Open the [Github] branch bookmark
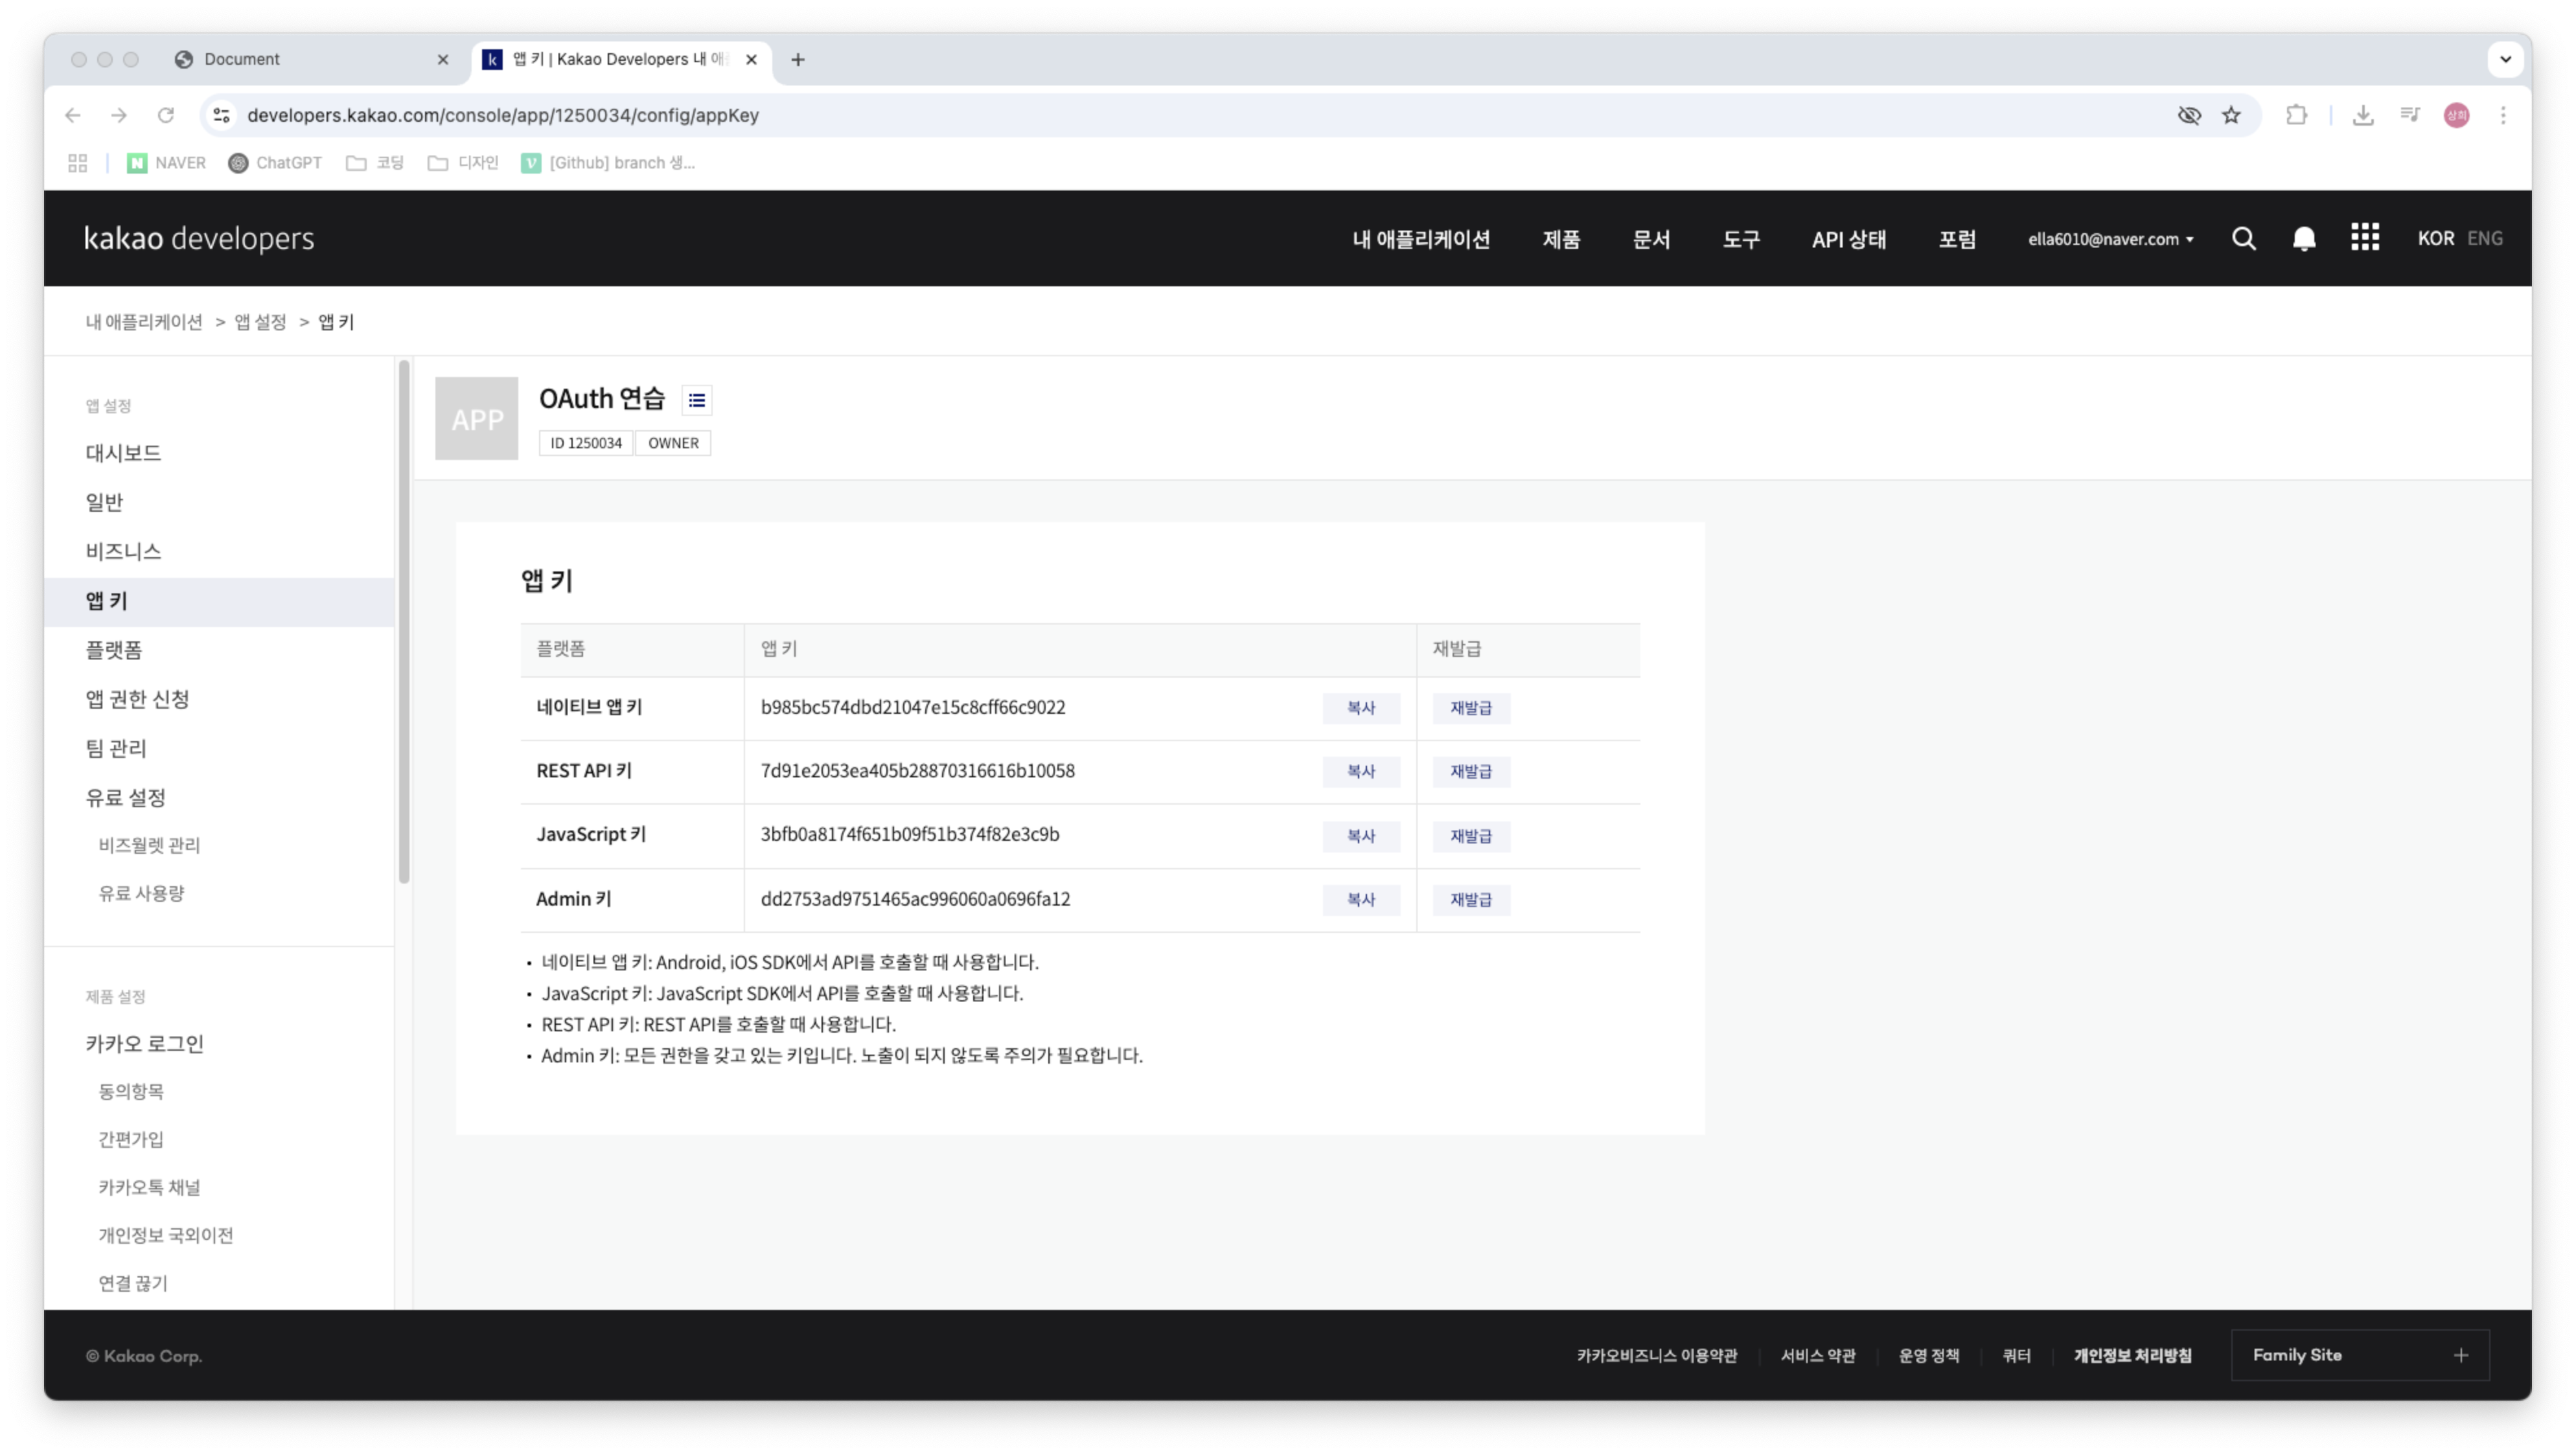2576x1455 pixels. (608, 163)
